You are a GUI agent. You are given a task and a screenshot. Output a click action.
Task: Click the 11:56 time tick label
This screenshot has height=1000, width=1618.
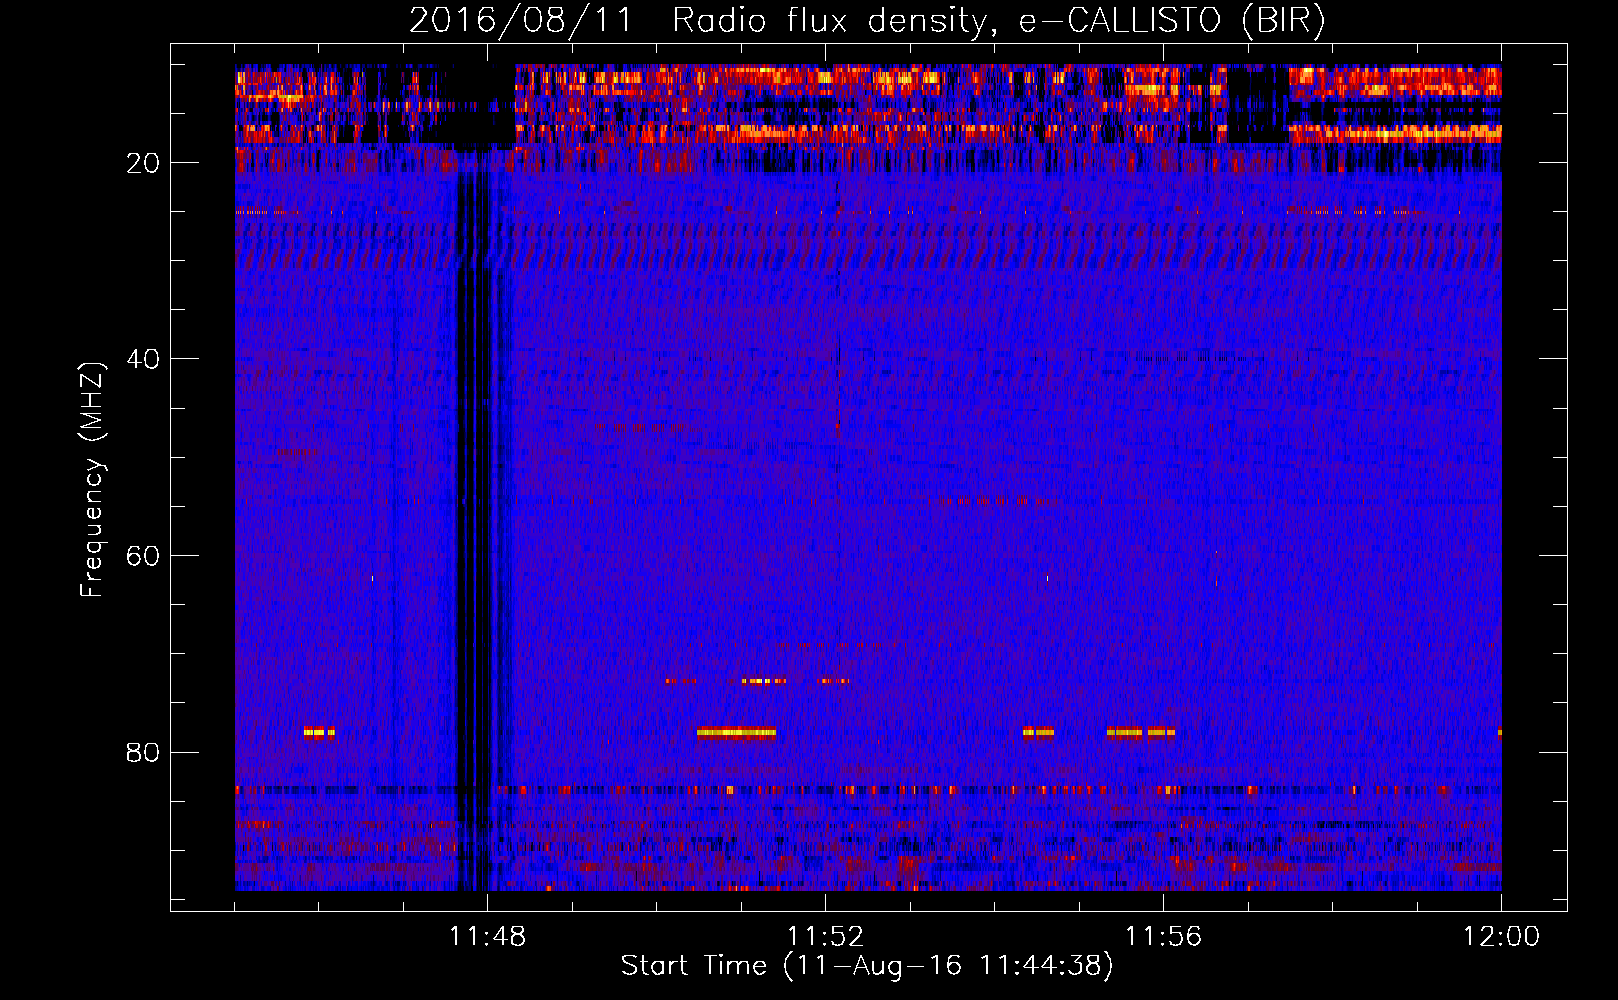pos(1163,937)
